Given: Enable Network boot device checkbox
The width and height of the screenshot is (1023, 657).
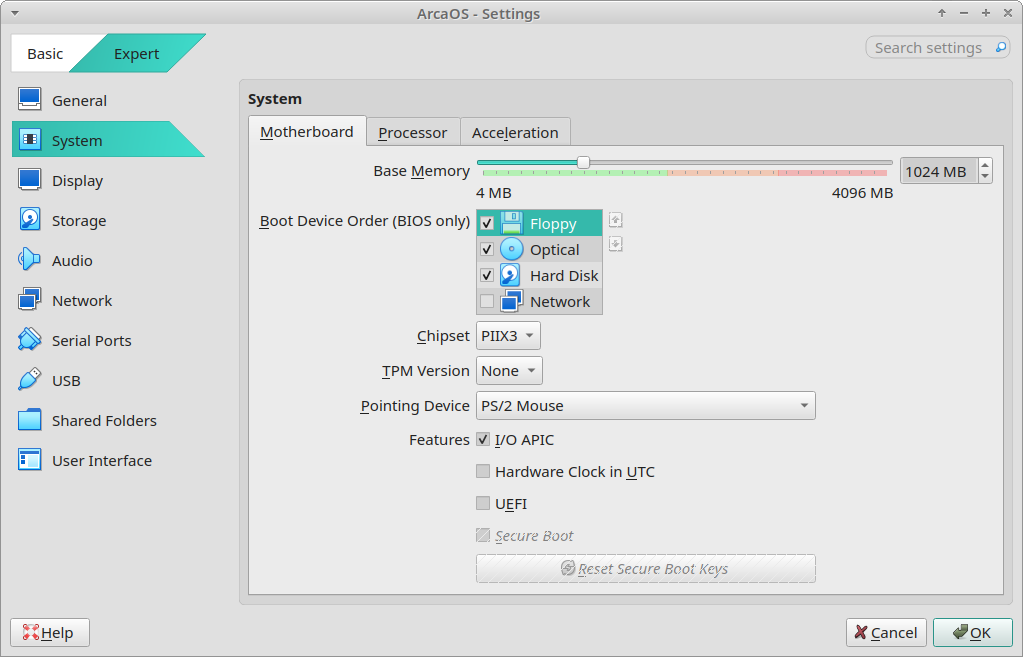Looking at the screenshot, I should coord(487,301).
